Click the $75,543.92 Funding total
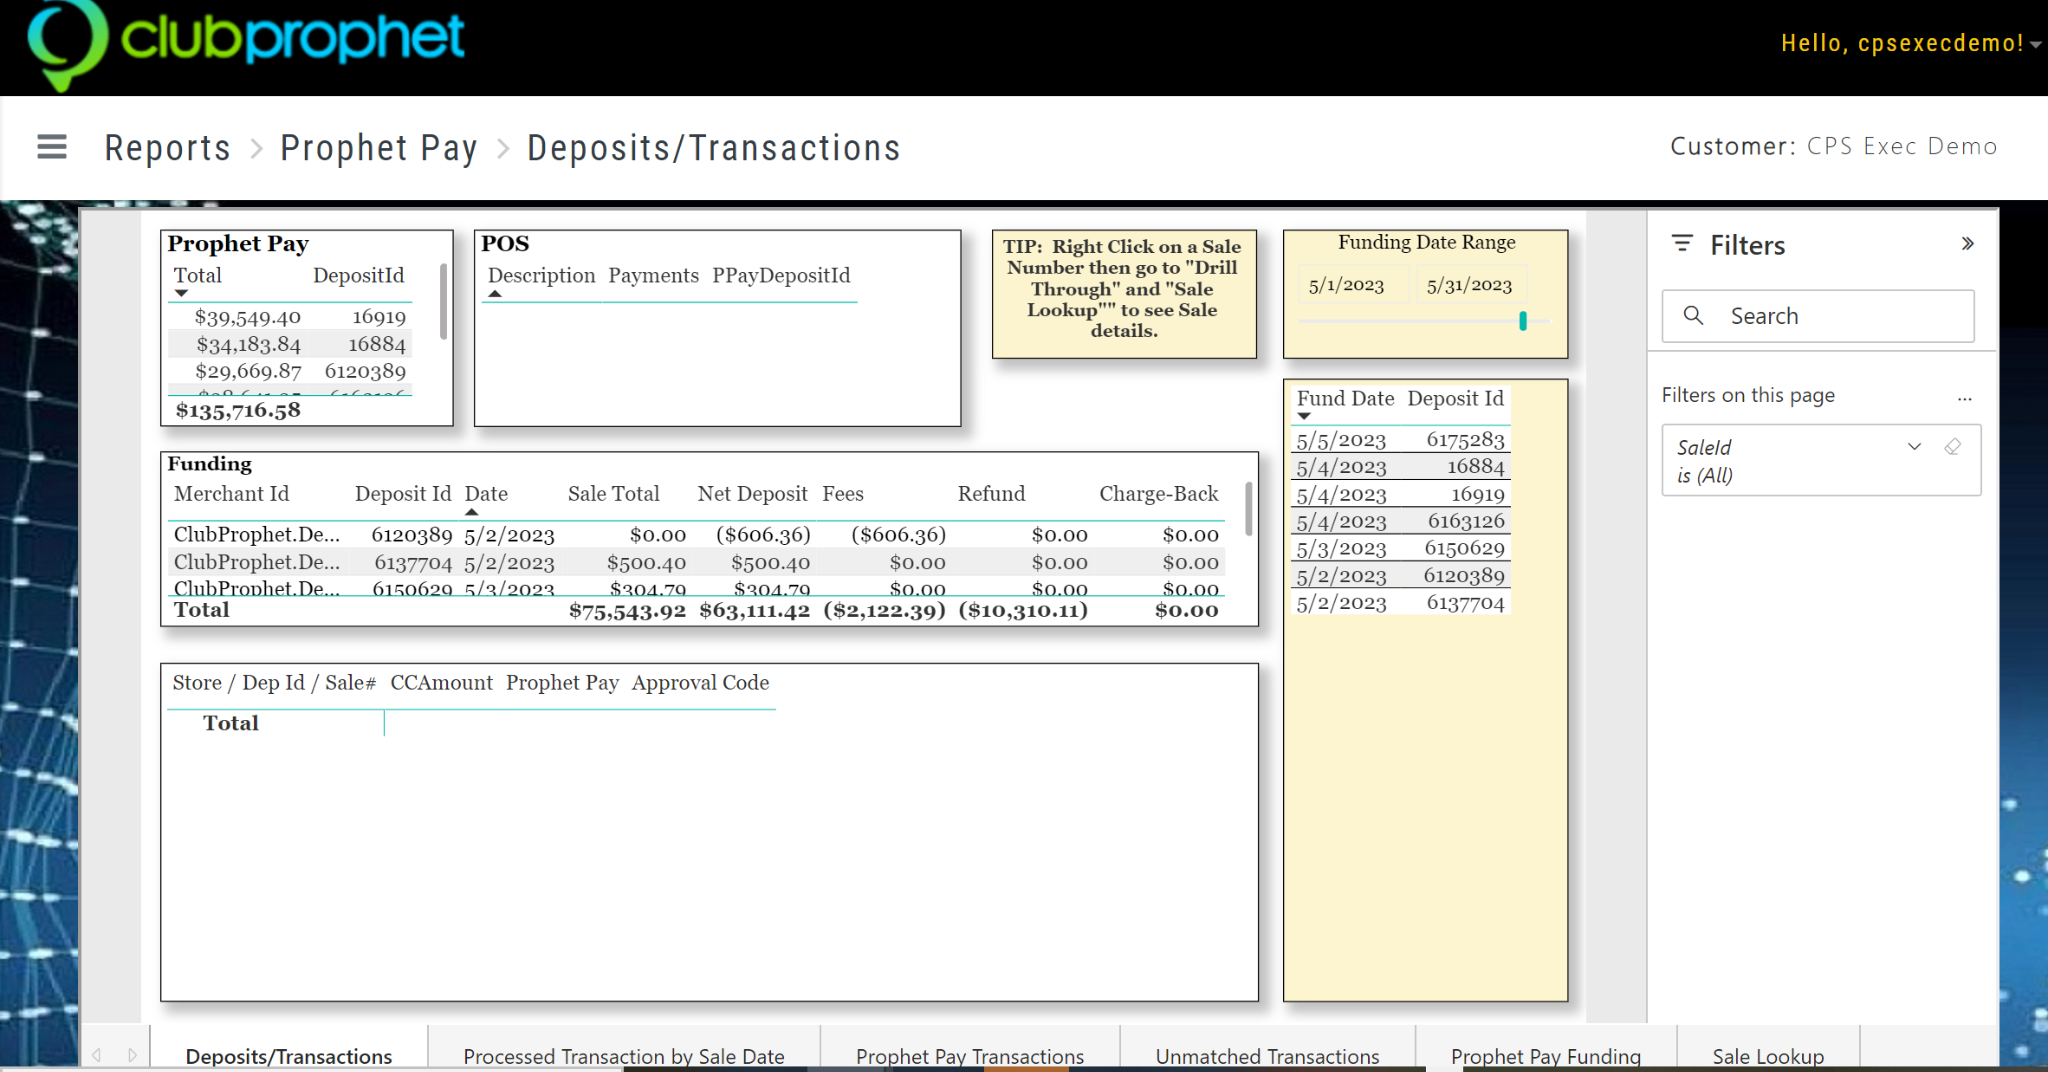The height and width of the screenshot is (1072, 2048). [x=627, y=611]
